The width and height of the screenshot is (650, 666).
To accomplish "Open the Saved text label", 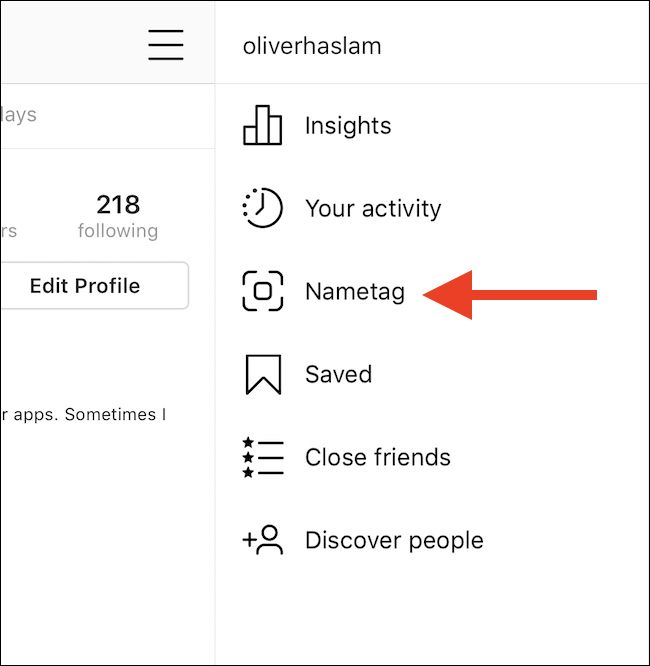I will pyautogui.click(x=338, y=375).
